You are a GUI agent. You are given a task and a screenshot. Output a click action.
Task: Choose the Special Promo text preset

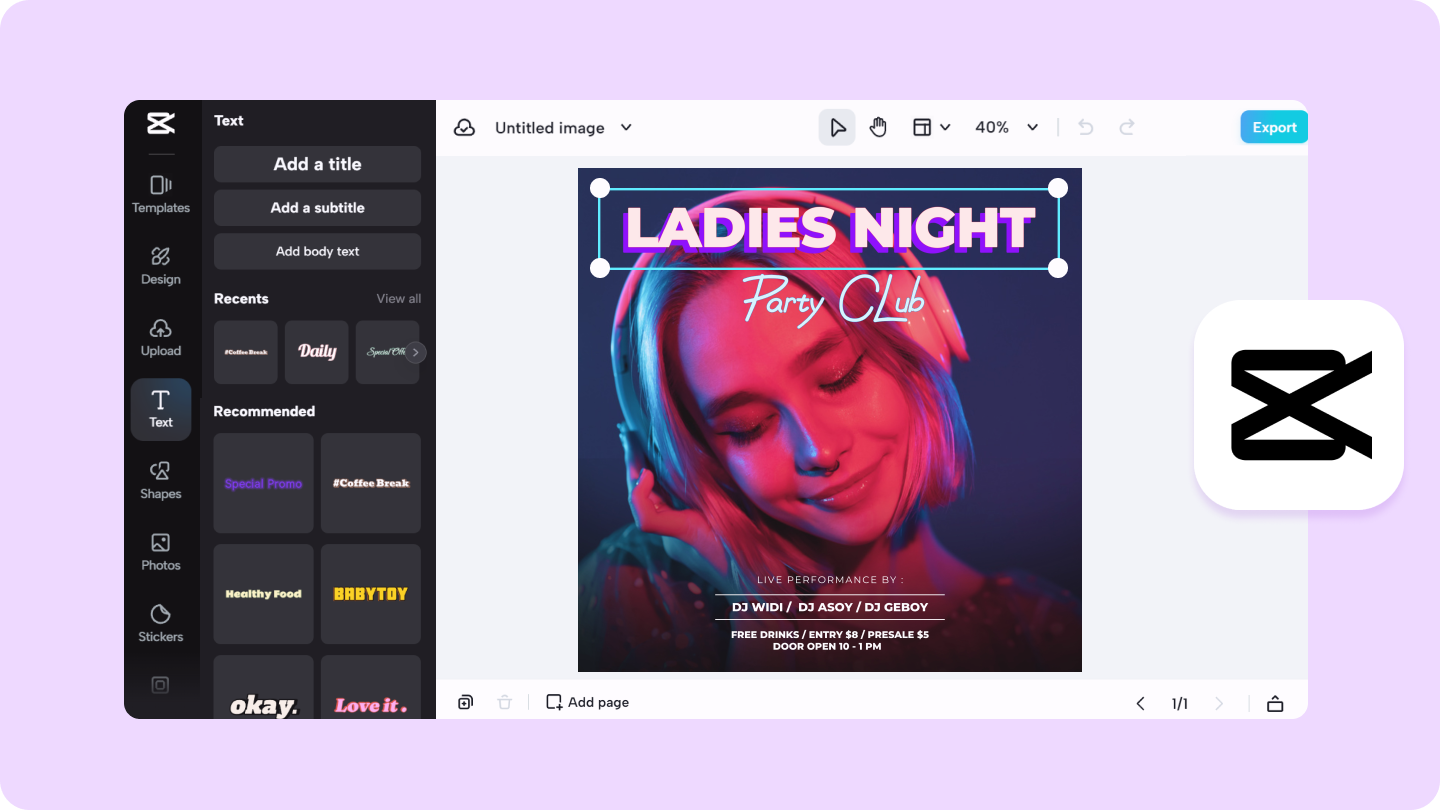[263, 483]
